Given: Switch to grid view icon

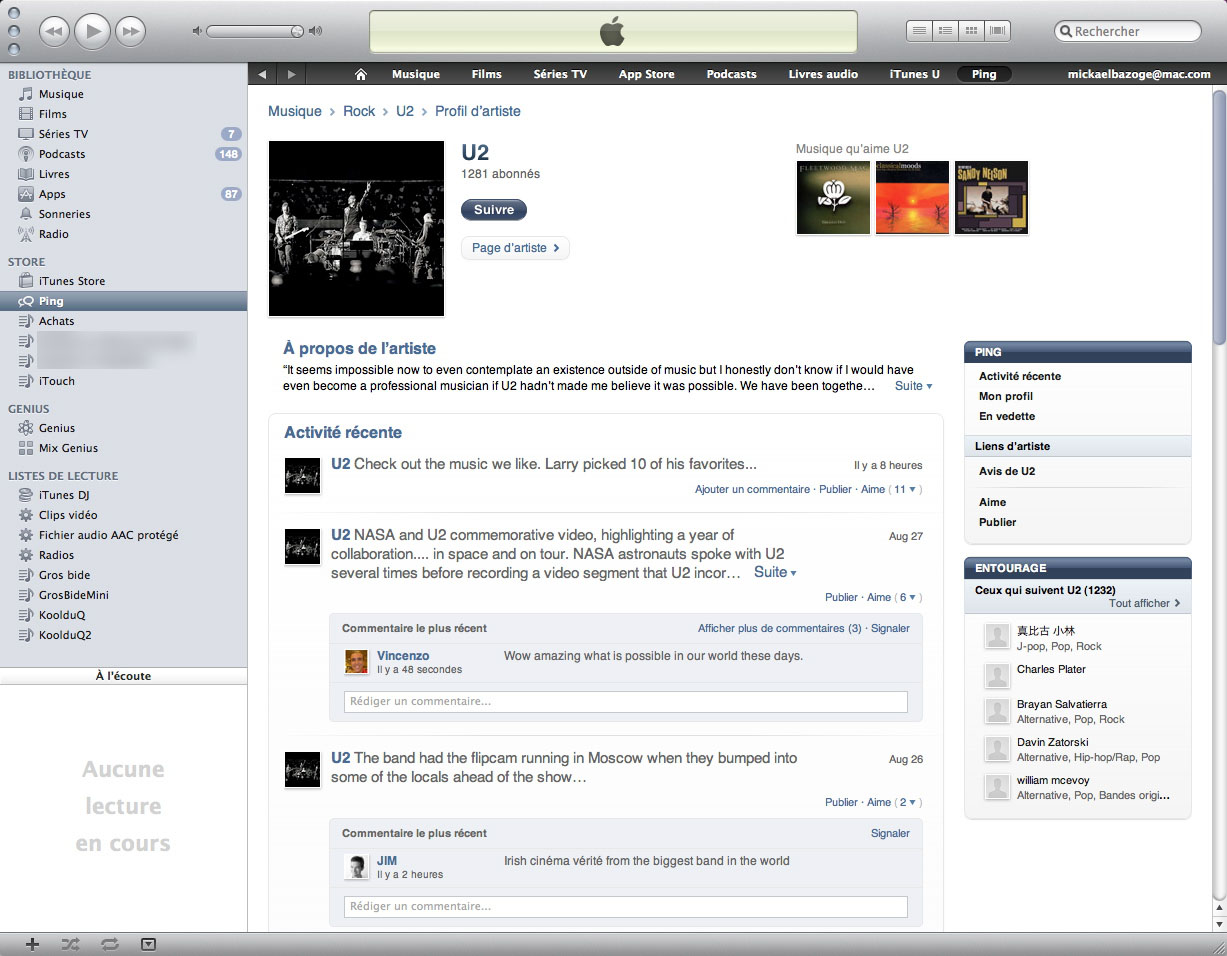Looking at the screenshot, I should click(x=970, y=31).
